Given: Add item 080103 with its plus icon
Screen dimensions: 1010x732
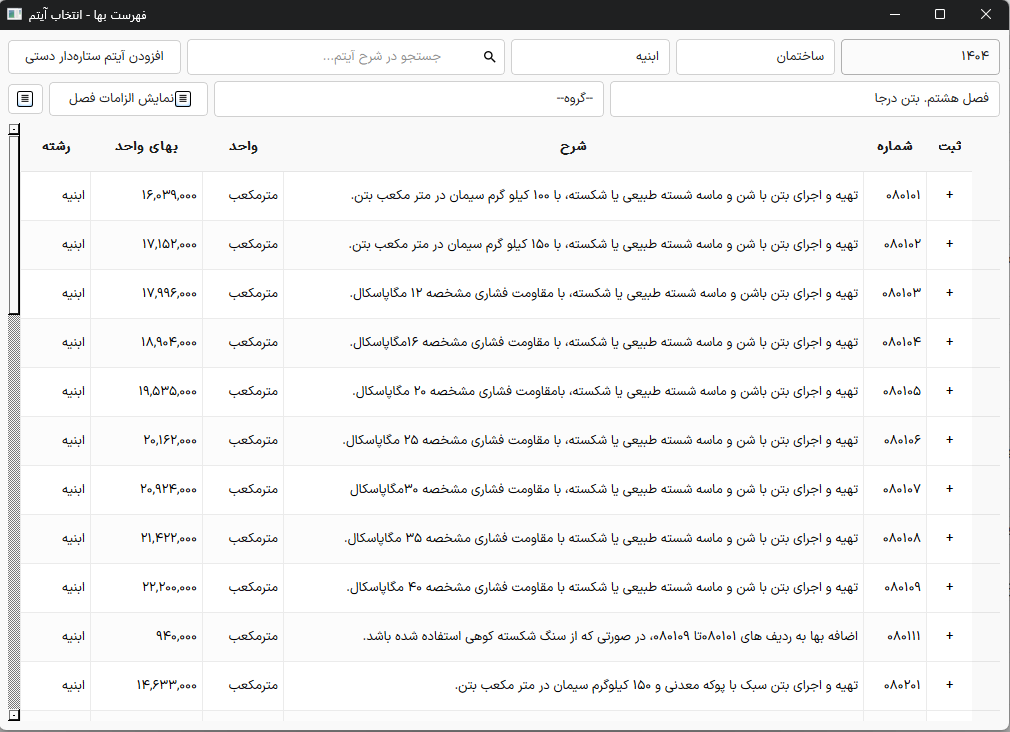Looking at the screenshot, I should pyautogui.click(x=949, y=294).
